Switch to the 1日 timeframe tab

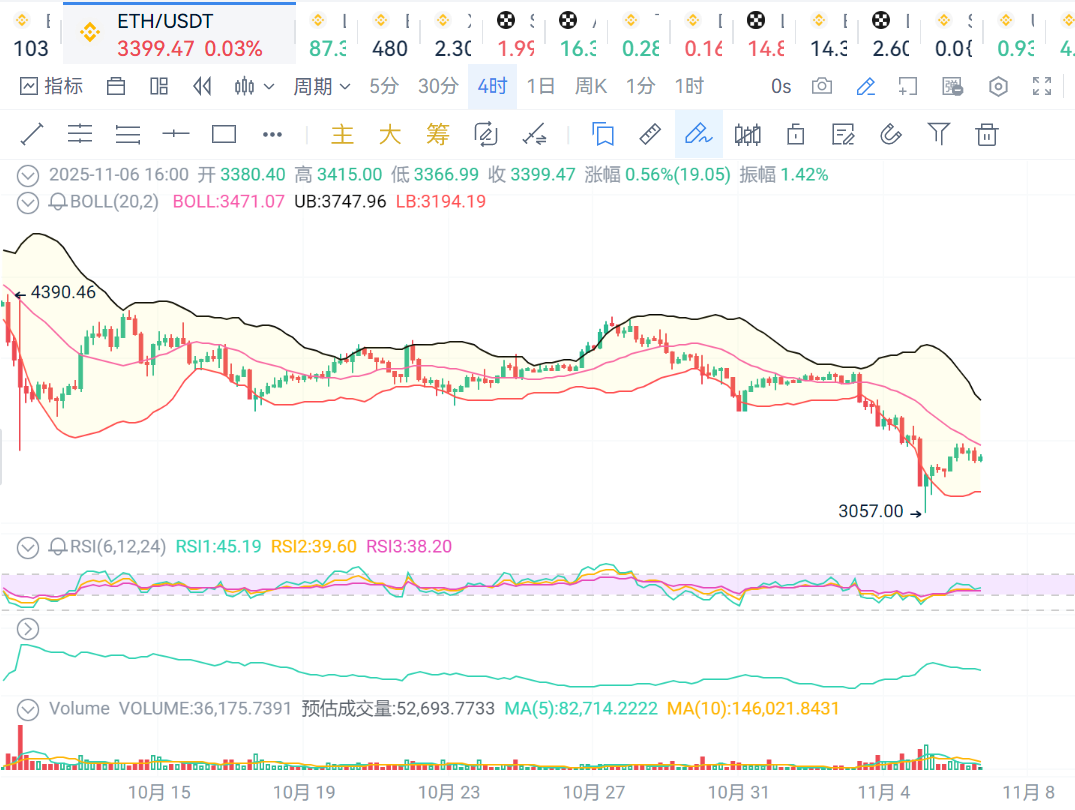[x=540, y=87]
